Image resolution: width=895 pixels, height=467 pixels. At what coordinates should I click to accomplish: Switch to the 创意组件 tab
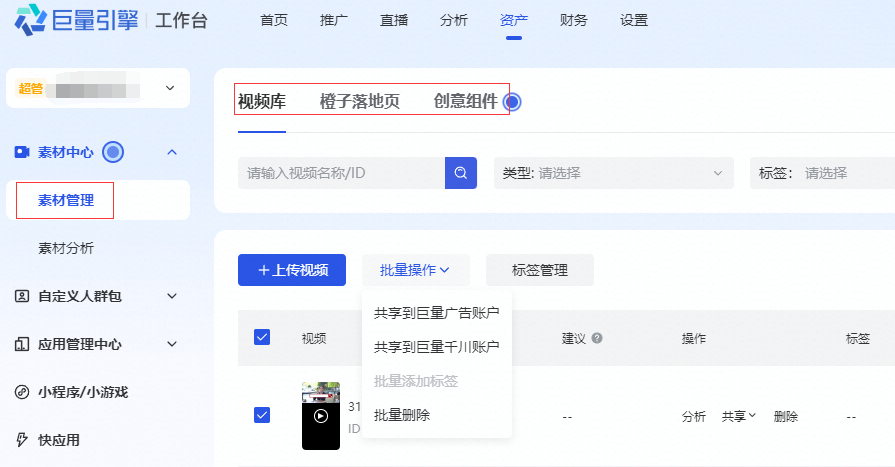pyautogui.click(x=466, y=102)
